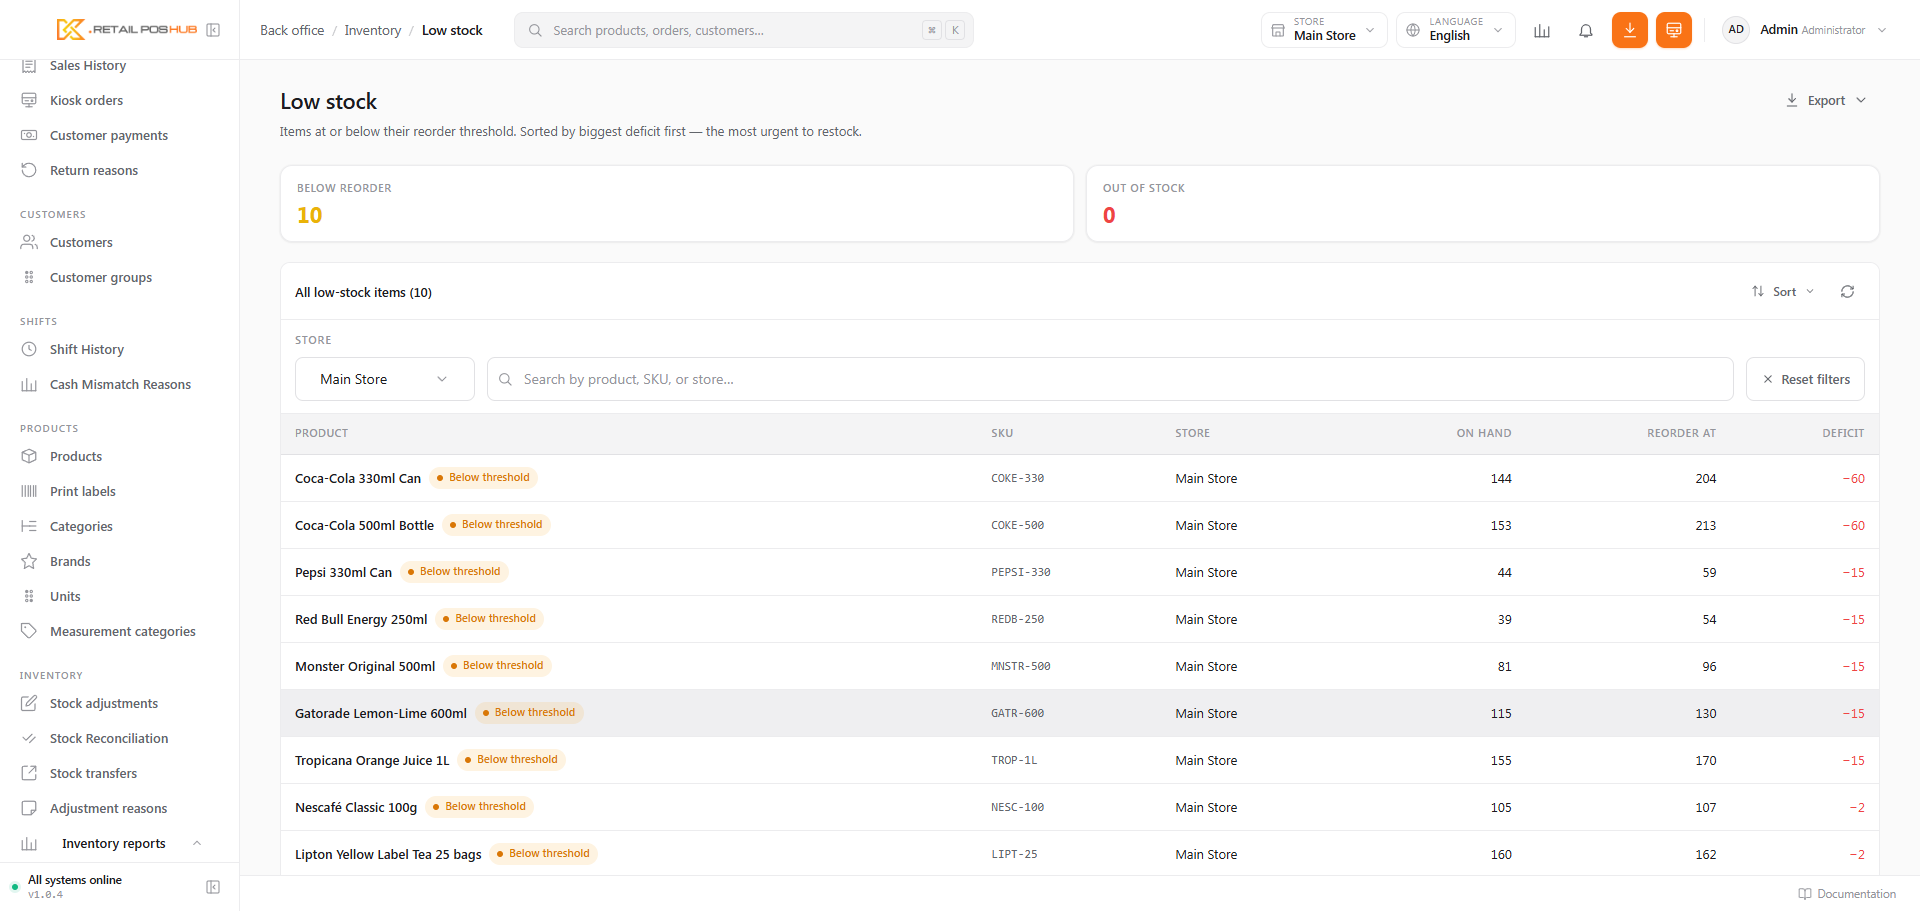The width and height of the screenshot is (1920, 911).
Task: Open the header Store selector dropdown
Action: point(1324,30)
